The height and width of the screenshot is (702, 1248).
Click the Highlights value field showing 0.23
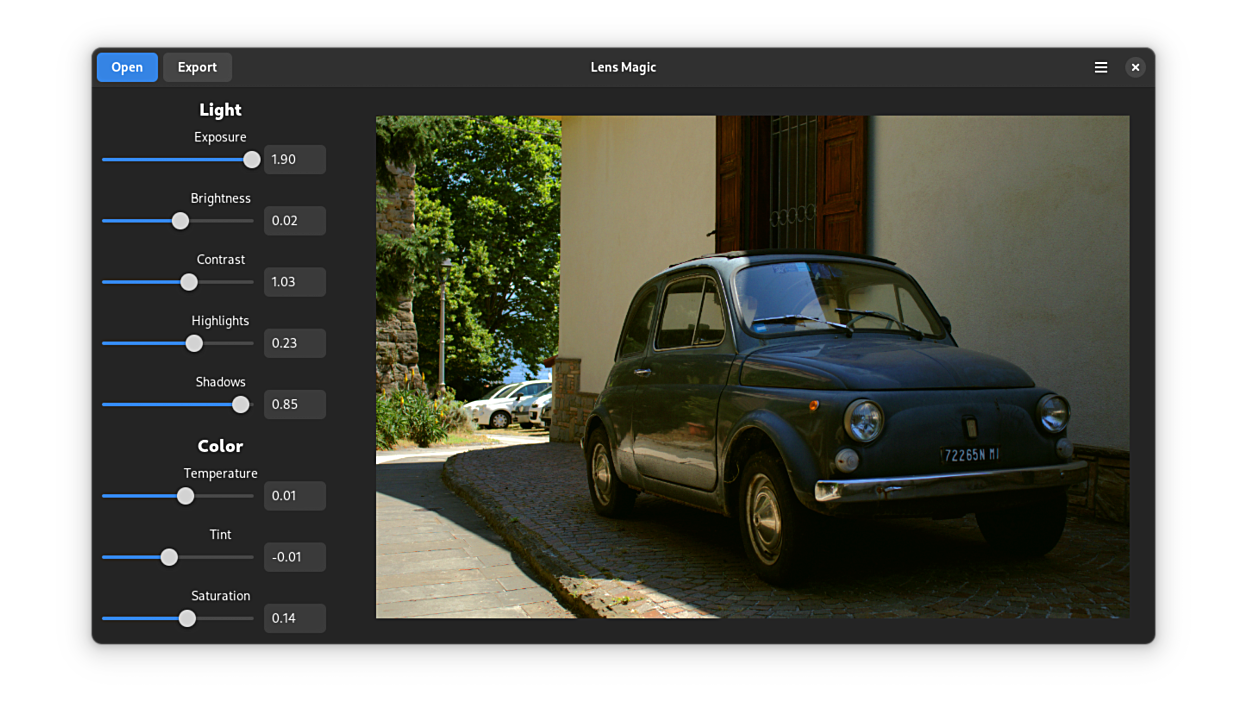pyautogui.click(x=294, y=343)
